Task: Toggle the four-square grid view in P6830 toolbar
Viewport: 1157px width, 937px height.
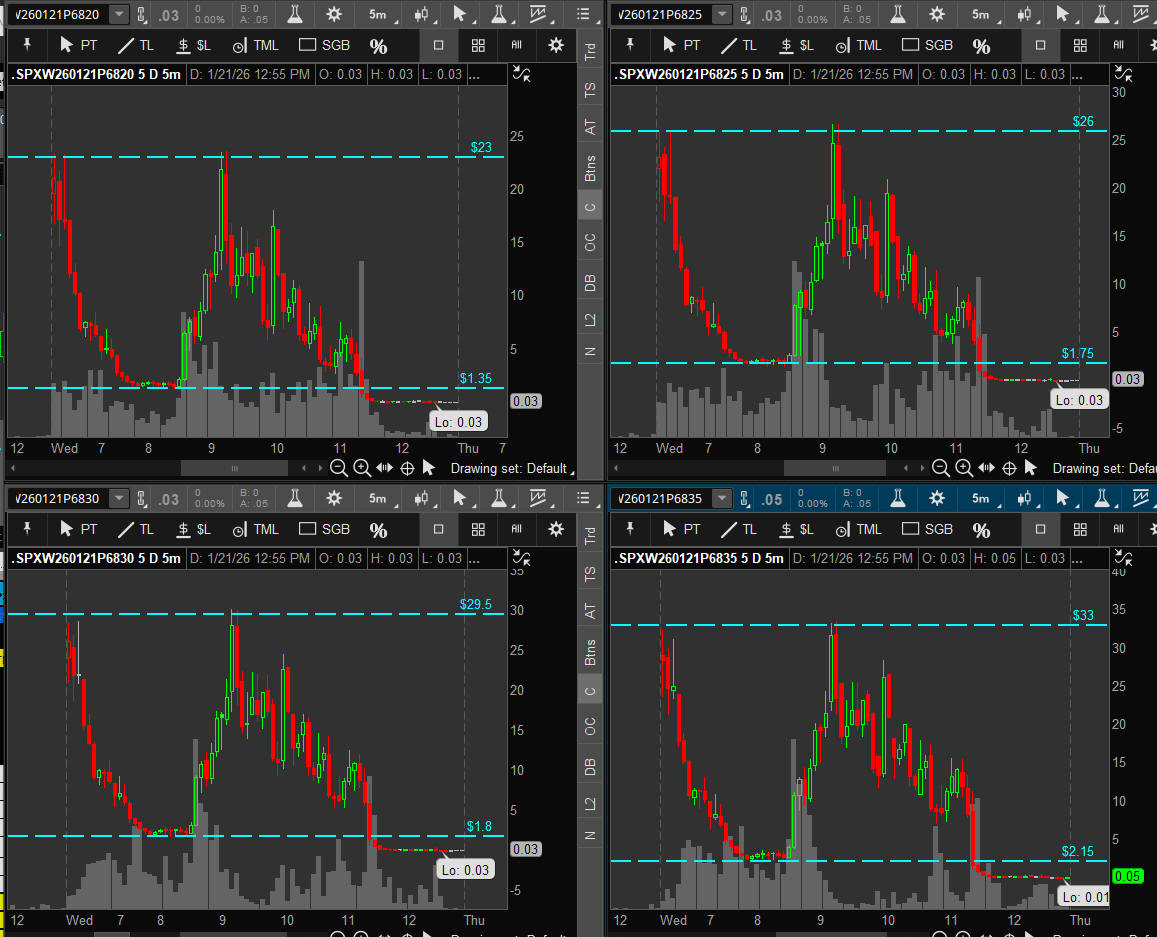Action: pyautogui.click(x=478, y=529)
